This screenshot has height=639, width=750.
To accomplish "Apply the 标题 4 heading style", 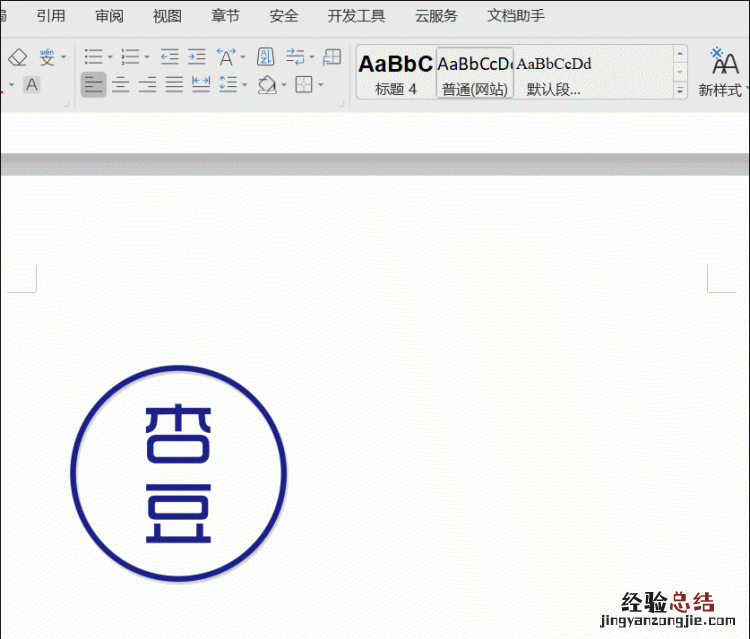I will tap(396, 72).
